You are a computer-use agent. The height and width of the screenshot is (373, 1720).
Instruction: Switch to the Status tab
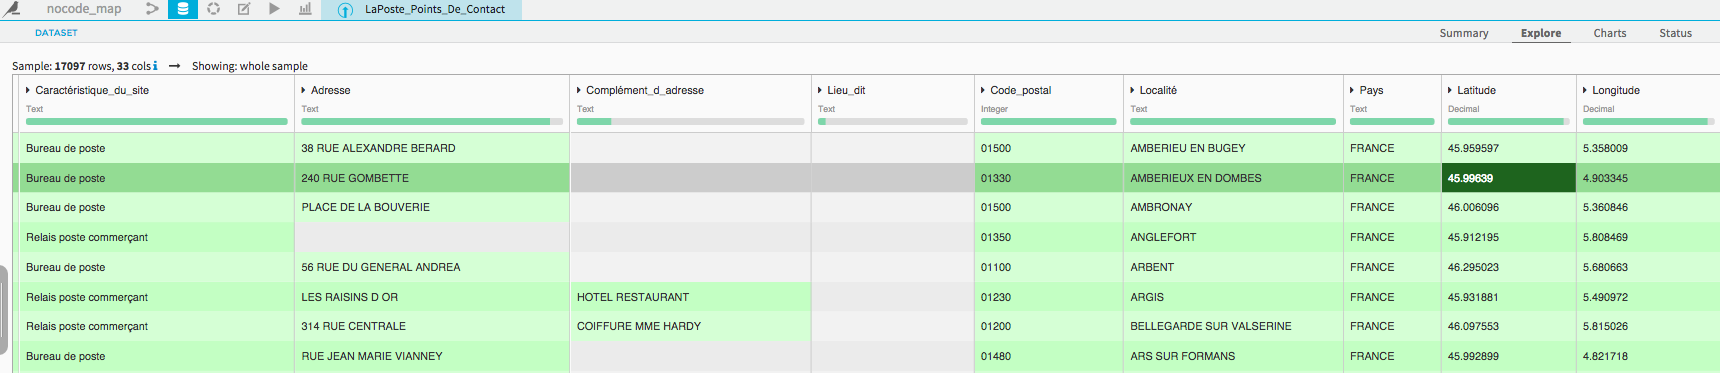1675,33
